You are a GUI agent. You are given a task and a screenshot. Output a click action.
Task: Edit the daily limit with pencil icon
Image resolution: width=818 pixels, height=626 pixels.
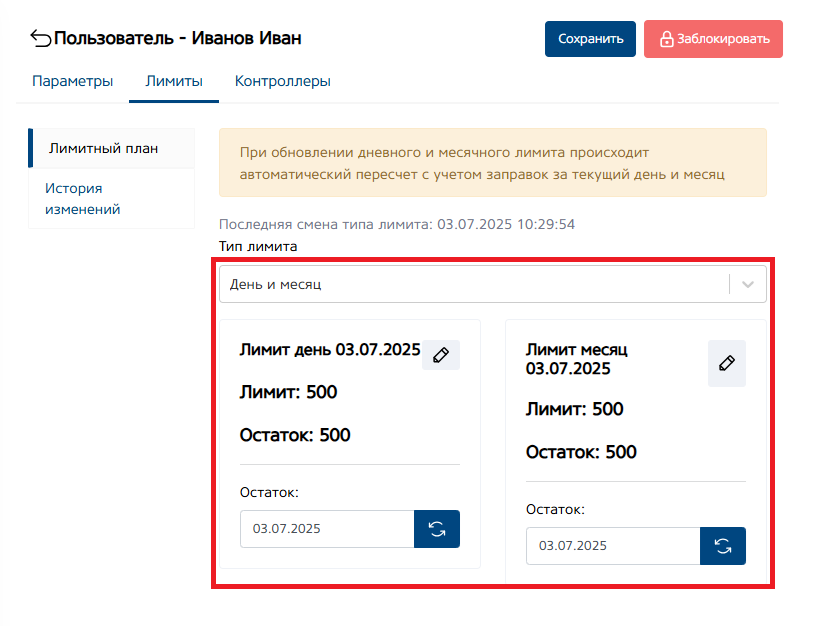[440, 355]
